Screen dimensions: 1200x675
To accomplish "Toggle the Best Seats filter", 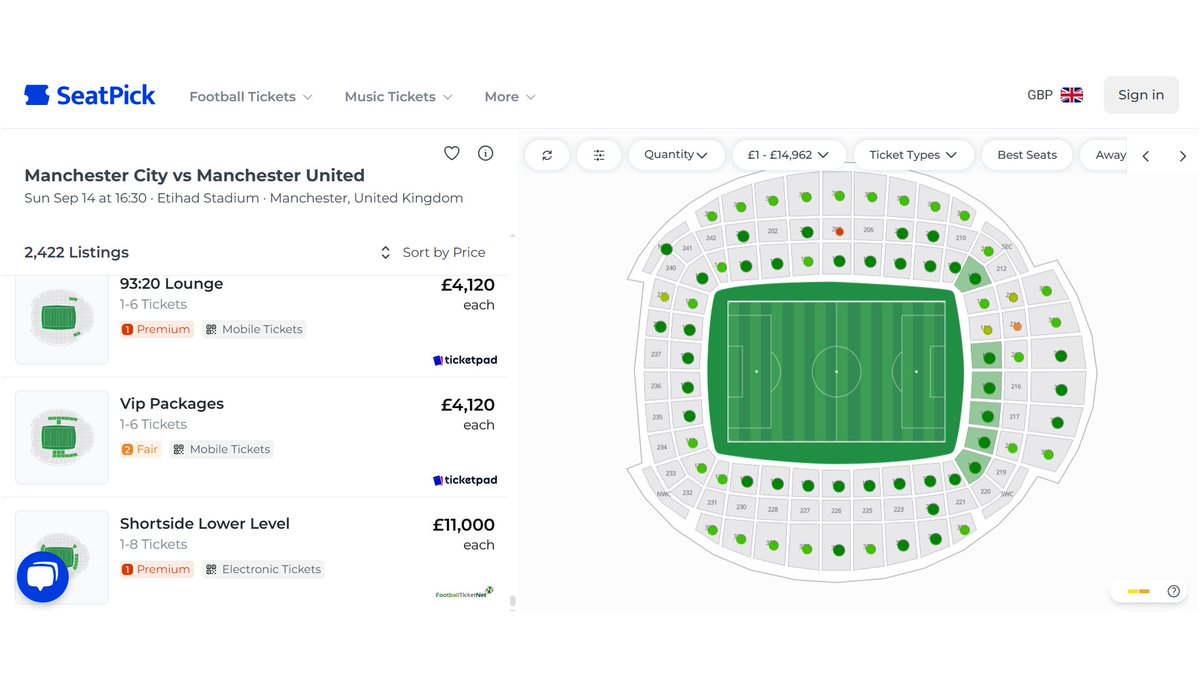I will tap(1027, 155).
